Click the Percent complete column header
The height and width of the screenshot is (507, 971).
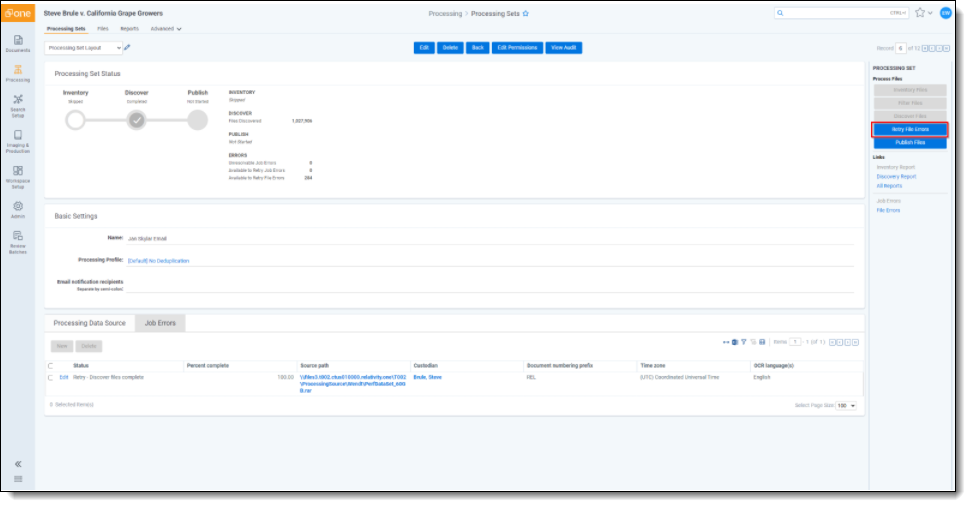pyautogui.click(x=208, y=366)
